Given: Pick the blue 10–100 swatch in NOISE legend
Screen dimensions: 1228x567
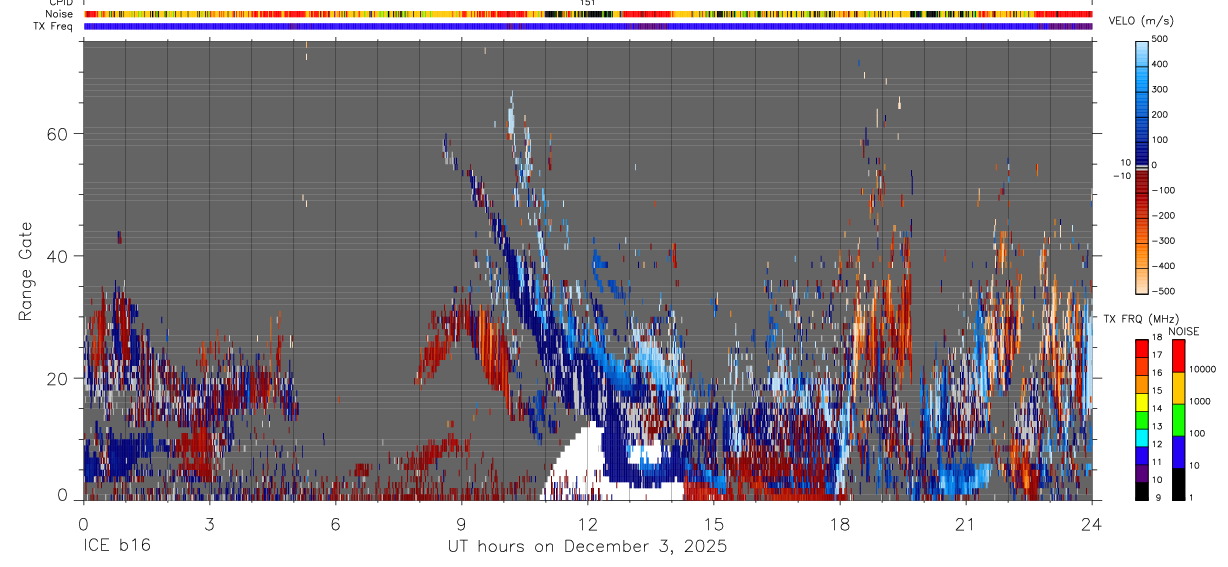Looking at the screenshot, I should pyautogui.click(x=1178, y=452).
